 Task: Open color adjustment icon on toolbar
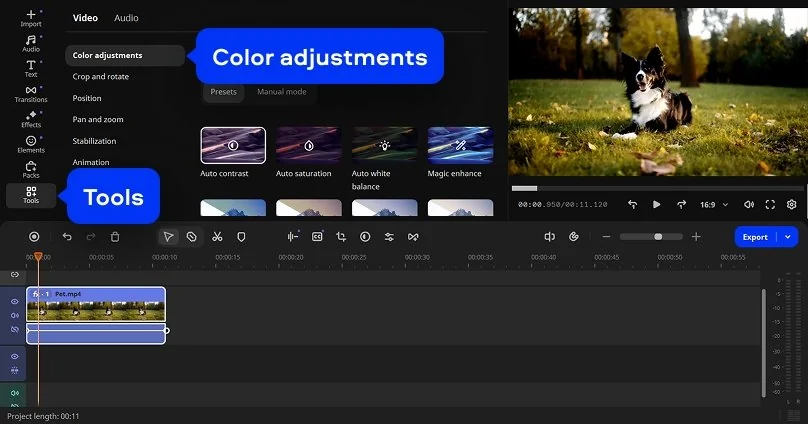365,236
